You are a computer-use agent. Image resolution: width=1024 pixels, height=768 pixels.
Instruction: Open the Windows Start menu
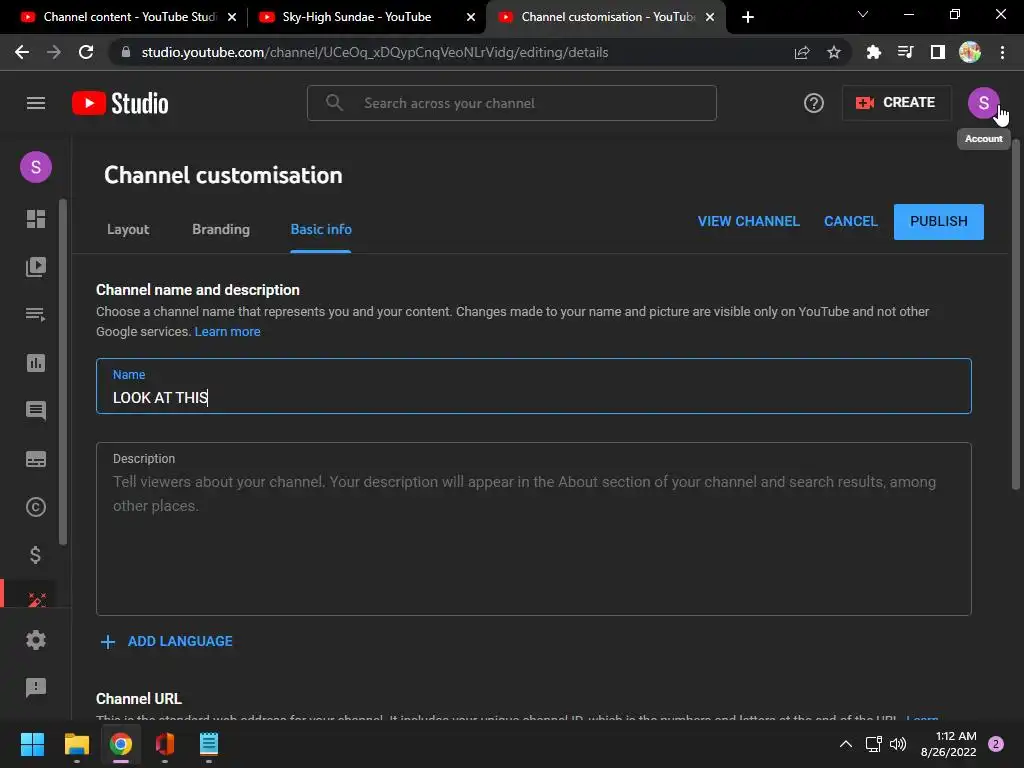pyautogui.click(x=32, y=744)
